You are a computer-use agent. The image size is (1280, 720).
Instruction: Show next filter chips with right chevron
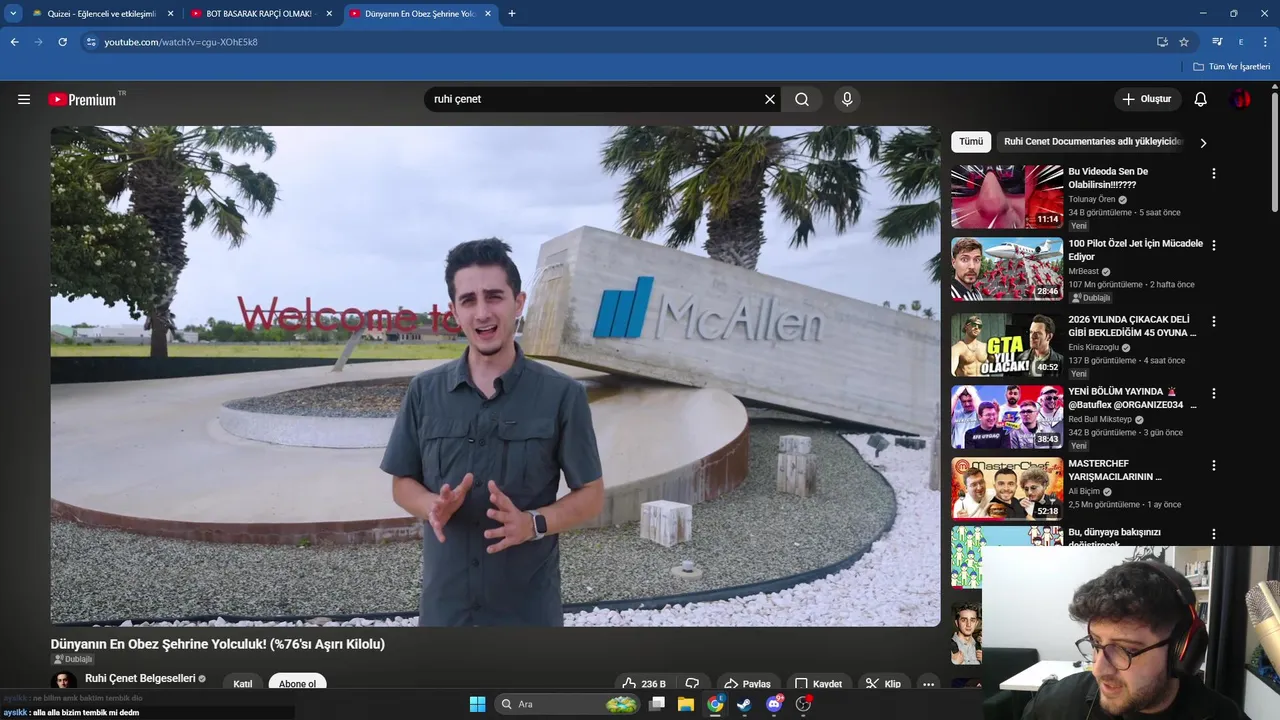[1203, 143]
